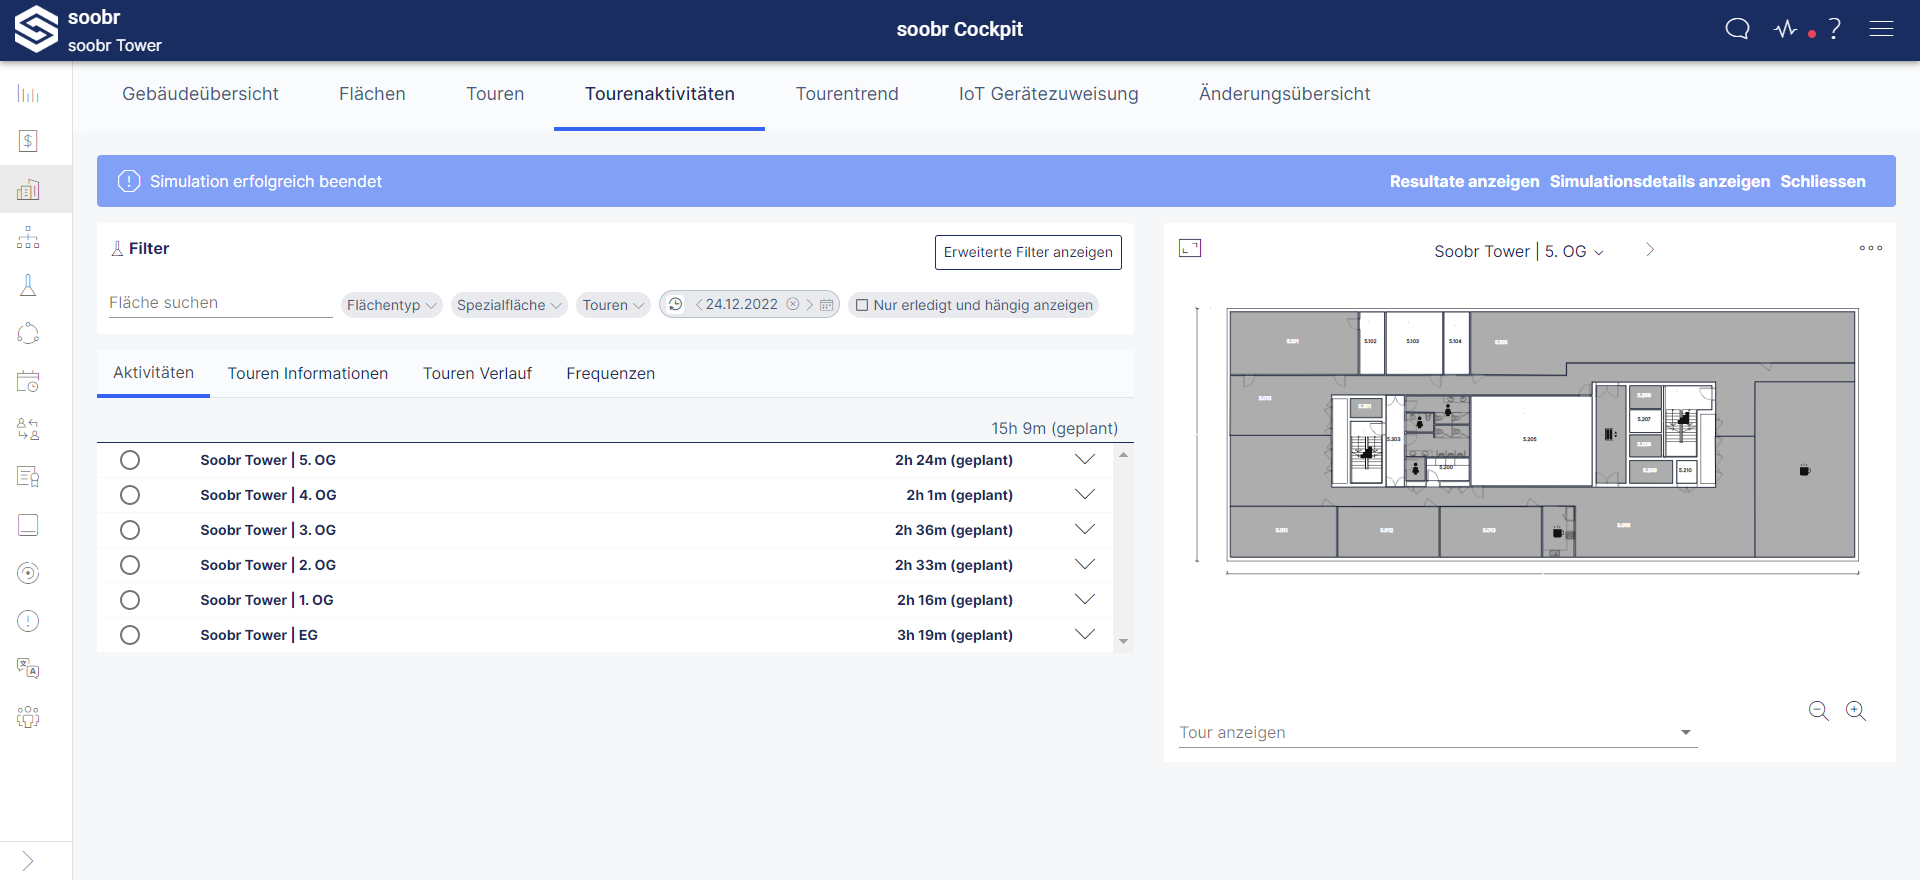Select radio for Soobr Tower EG
Image resolution: width=1920 pixels, height=880 pixels.
click(x=130, y=635)
